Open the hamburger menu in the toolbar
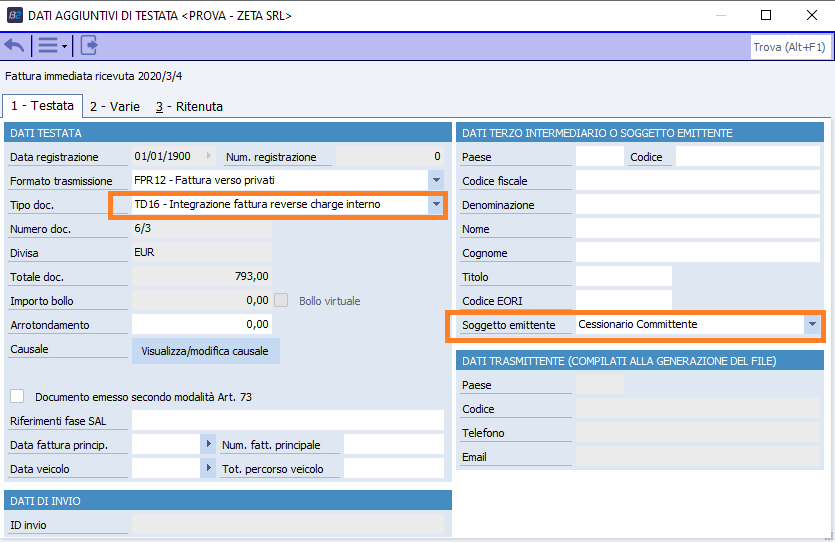Viewport: 835px width, 542px height. (48, 46)
